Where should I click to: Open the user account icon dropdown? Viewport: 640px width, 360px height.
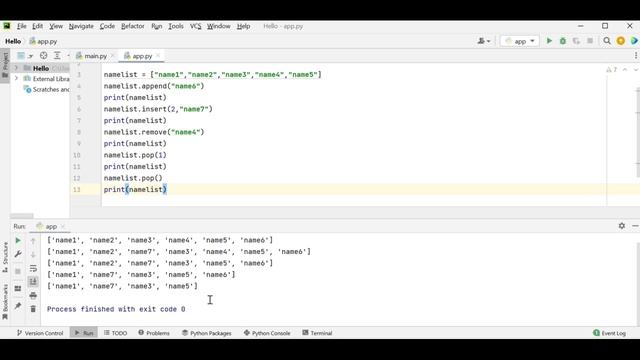pos(484,41)
